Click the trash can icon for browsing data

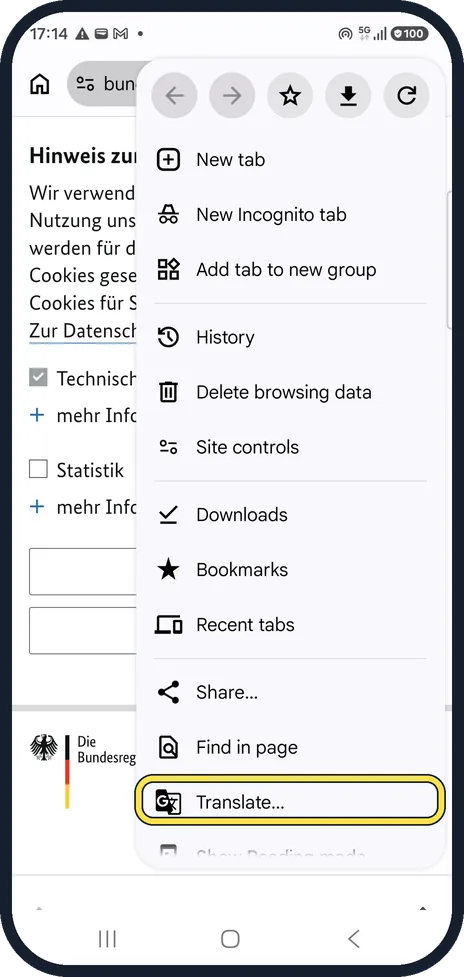[168, 392]
